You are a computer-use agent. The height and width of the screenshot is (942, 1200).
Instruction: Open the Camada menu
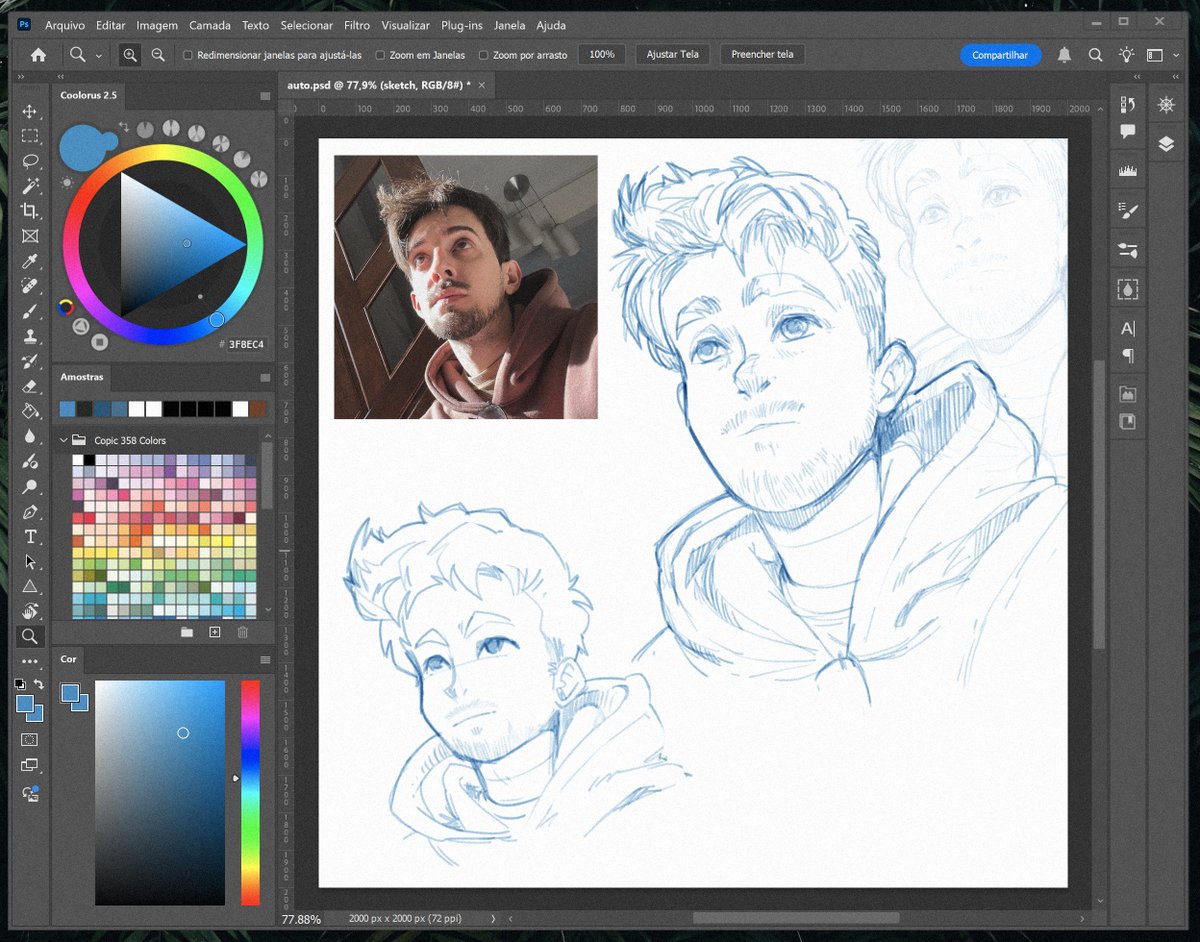pyautogui.click(x=210, y=25)
